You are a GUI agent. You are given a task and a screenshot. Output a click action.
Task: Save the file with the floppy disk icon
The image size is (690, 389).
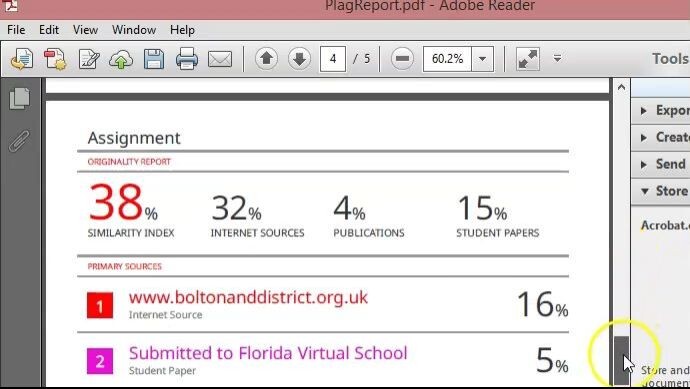tap(154, 59)
